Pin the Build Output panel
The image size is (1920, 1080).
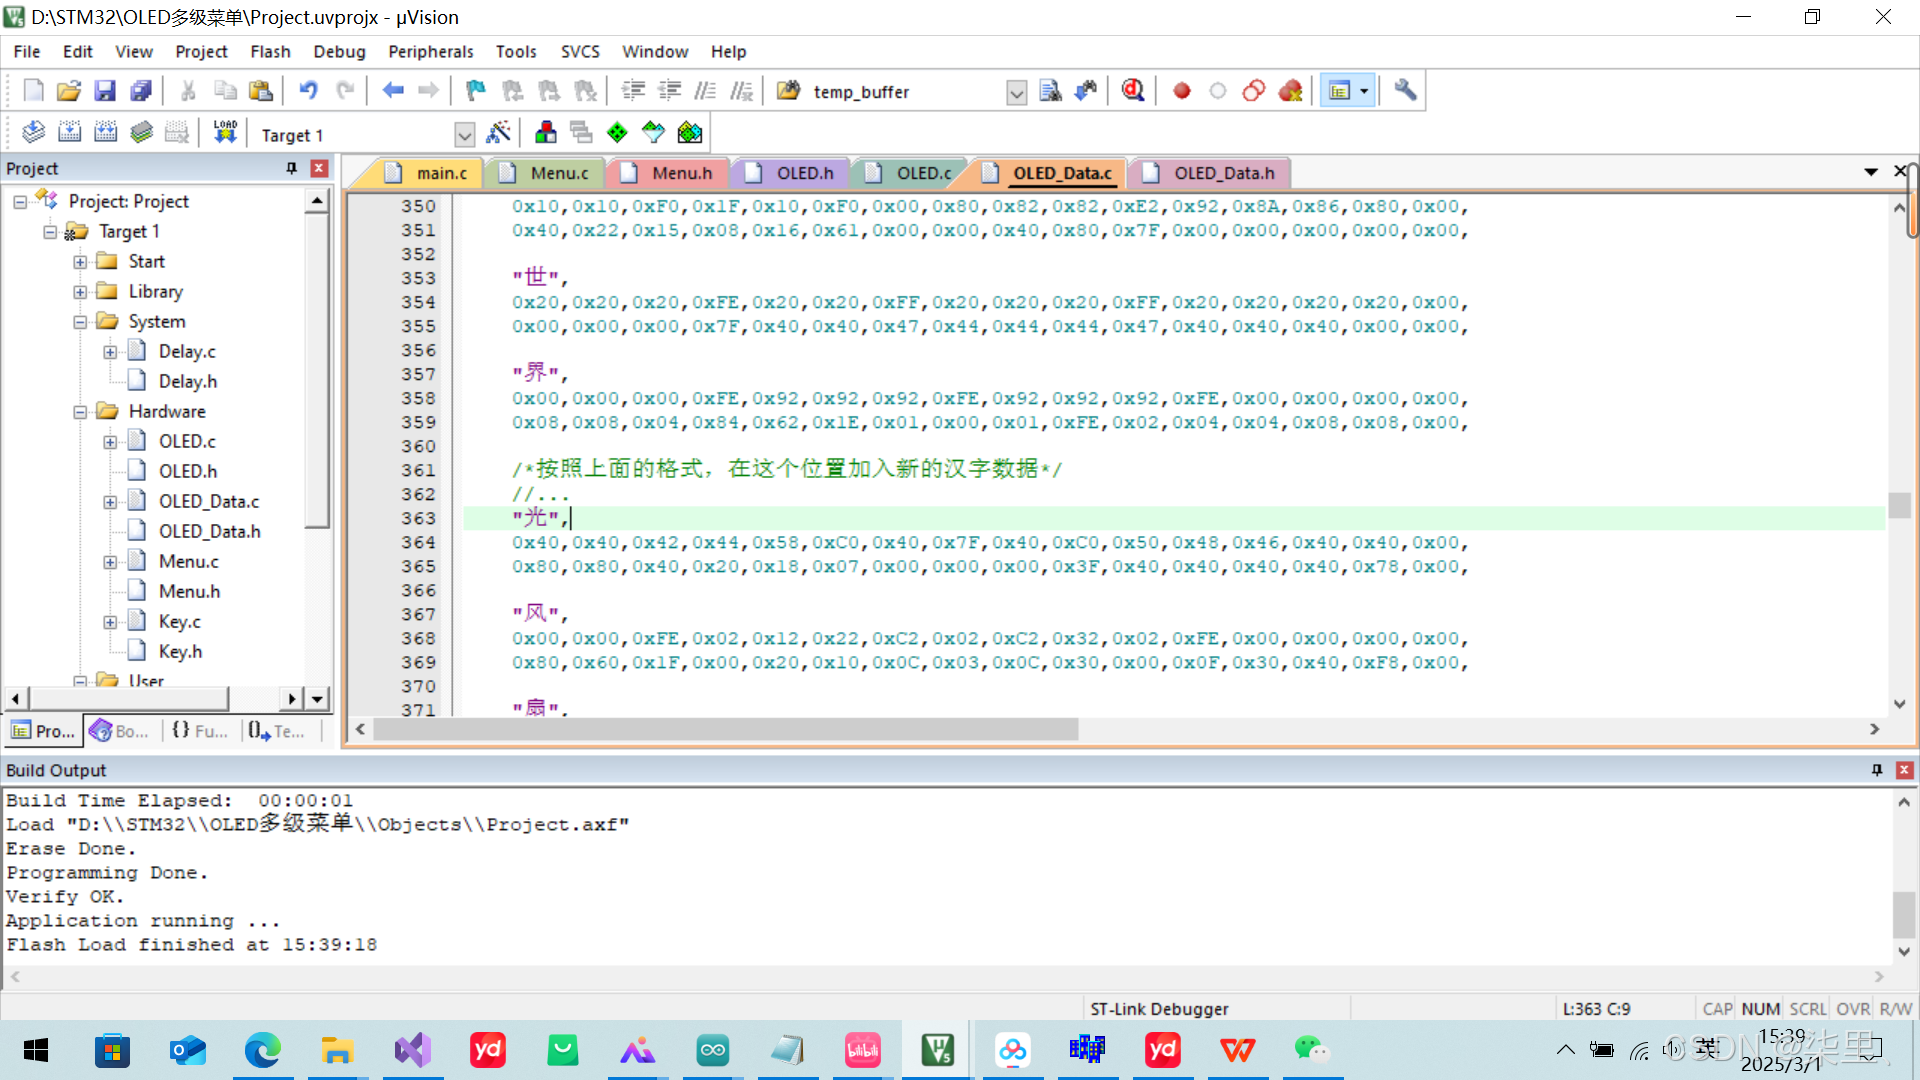[x=1877, y=770]
